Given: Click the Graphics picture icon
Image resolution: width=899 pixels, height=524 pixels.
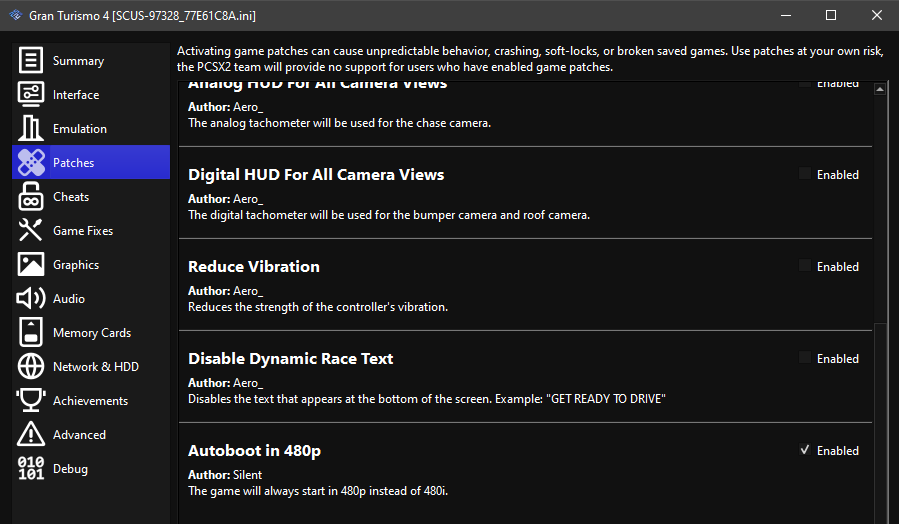Looking at the screenshot, I should (x=31, y=264).
